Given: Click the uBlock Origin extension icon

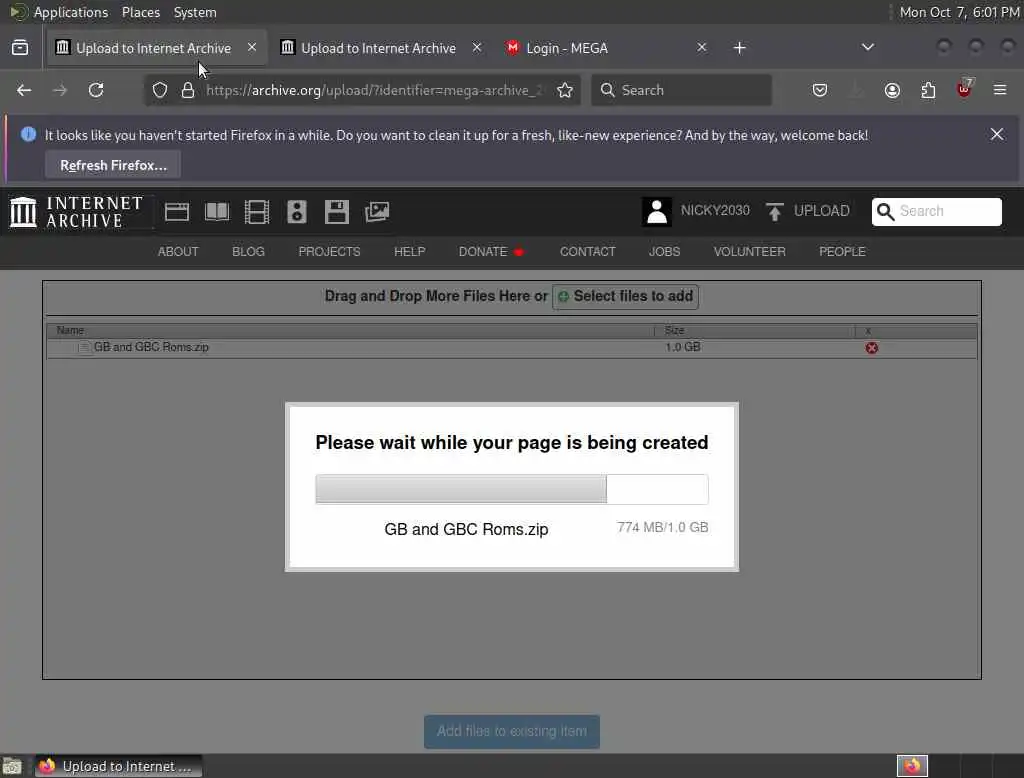Looking at the screenshot, I should coord(965,89).
